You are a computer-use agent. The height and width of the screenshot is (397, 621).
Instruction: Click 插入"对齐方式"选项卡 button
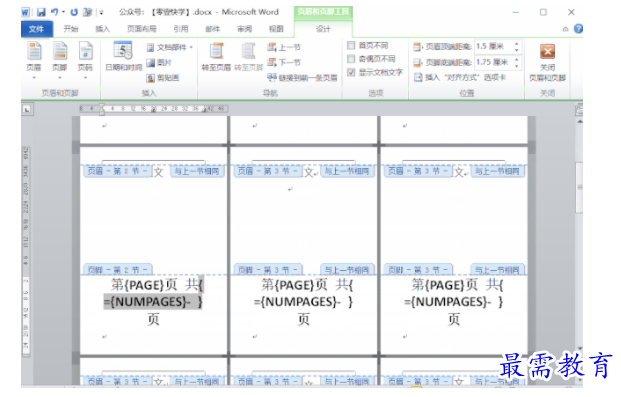[460, 77]
